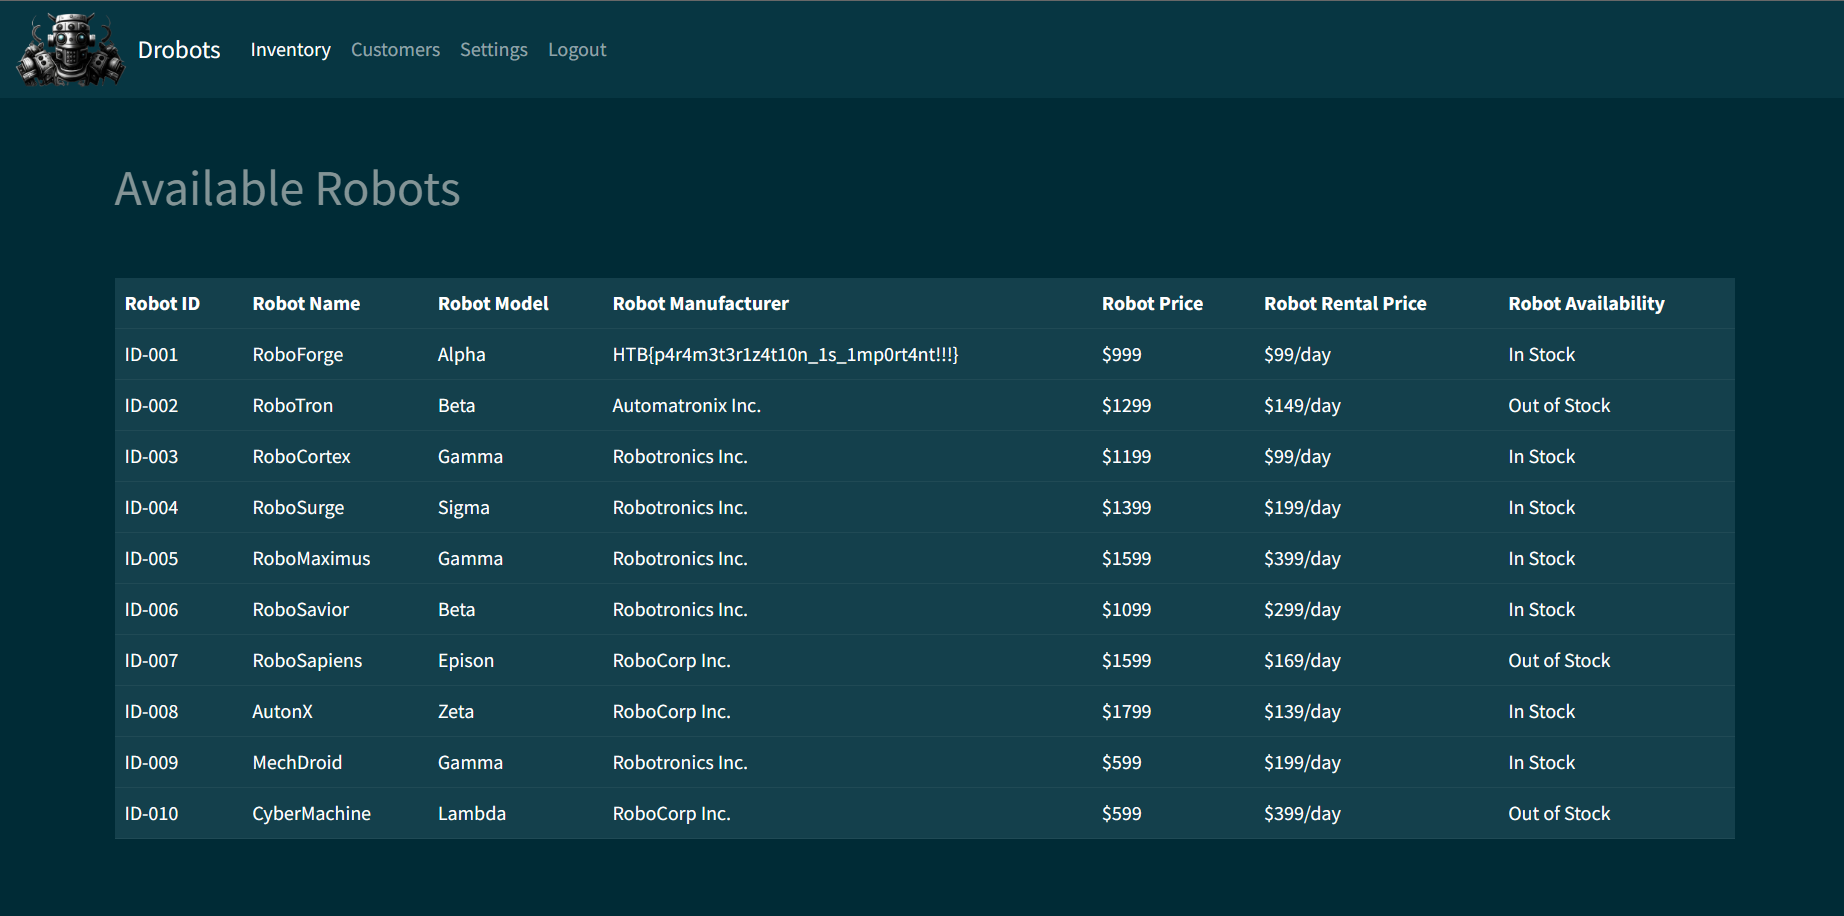Click Out of Stock for RoboSapiens
Screen dimensions: 1844x916
1558,661
